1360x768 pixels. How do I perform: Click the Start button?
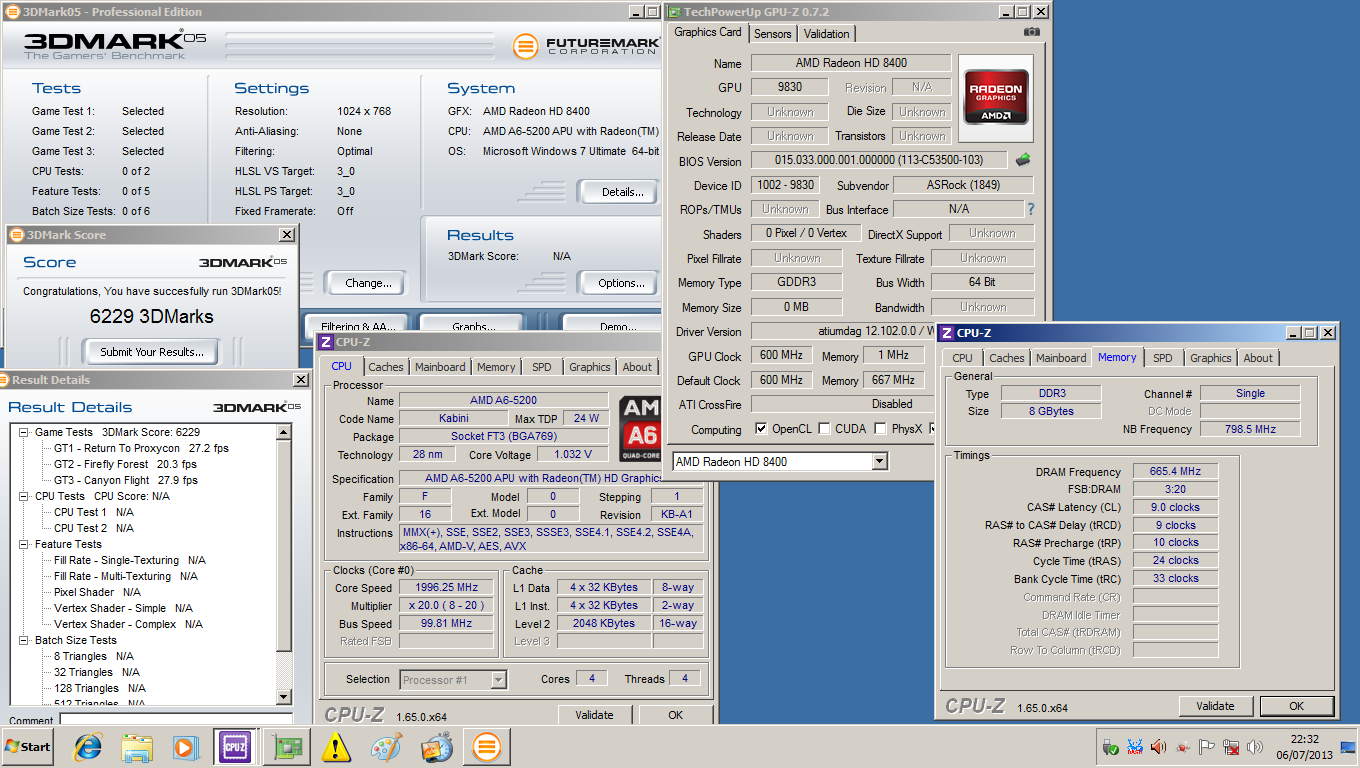click(x=29, y=747)
